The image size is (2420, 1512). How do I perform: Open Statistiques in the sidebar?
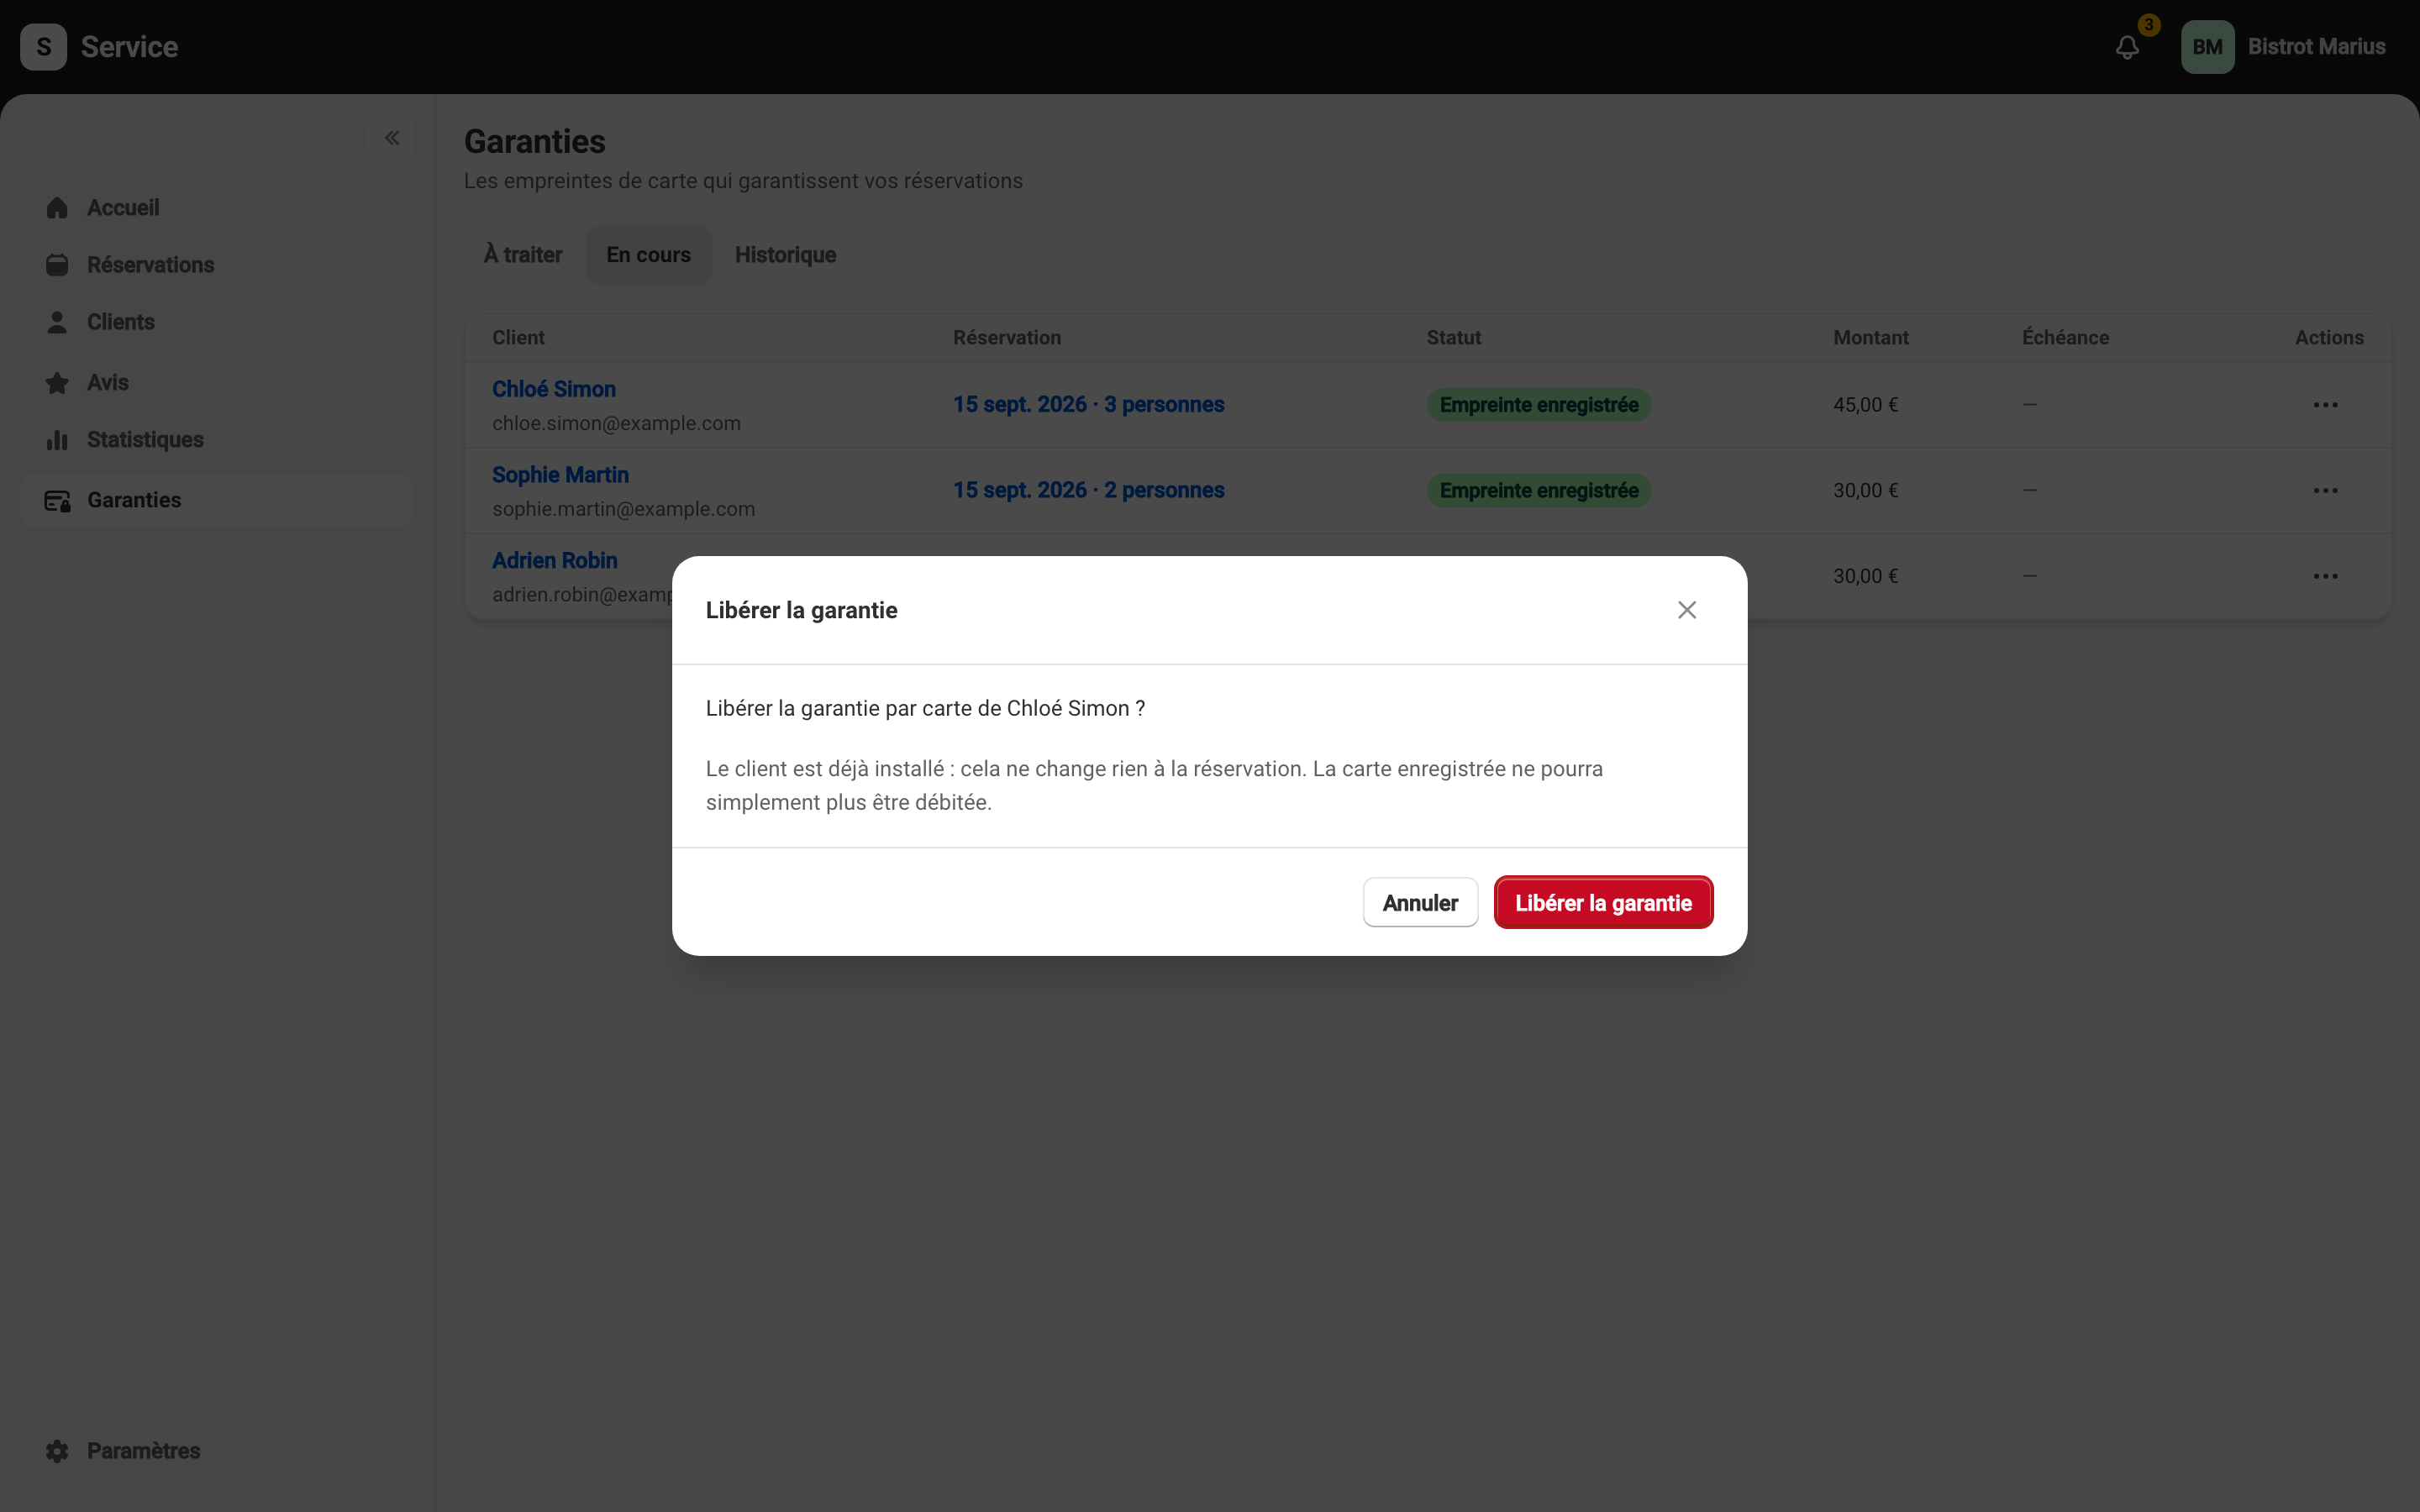(x=217, y=440)
